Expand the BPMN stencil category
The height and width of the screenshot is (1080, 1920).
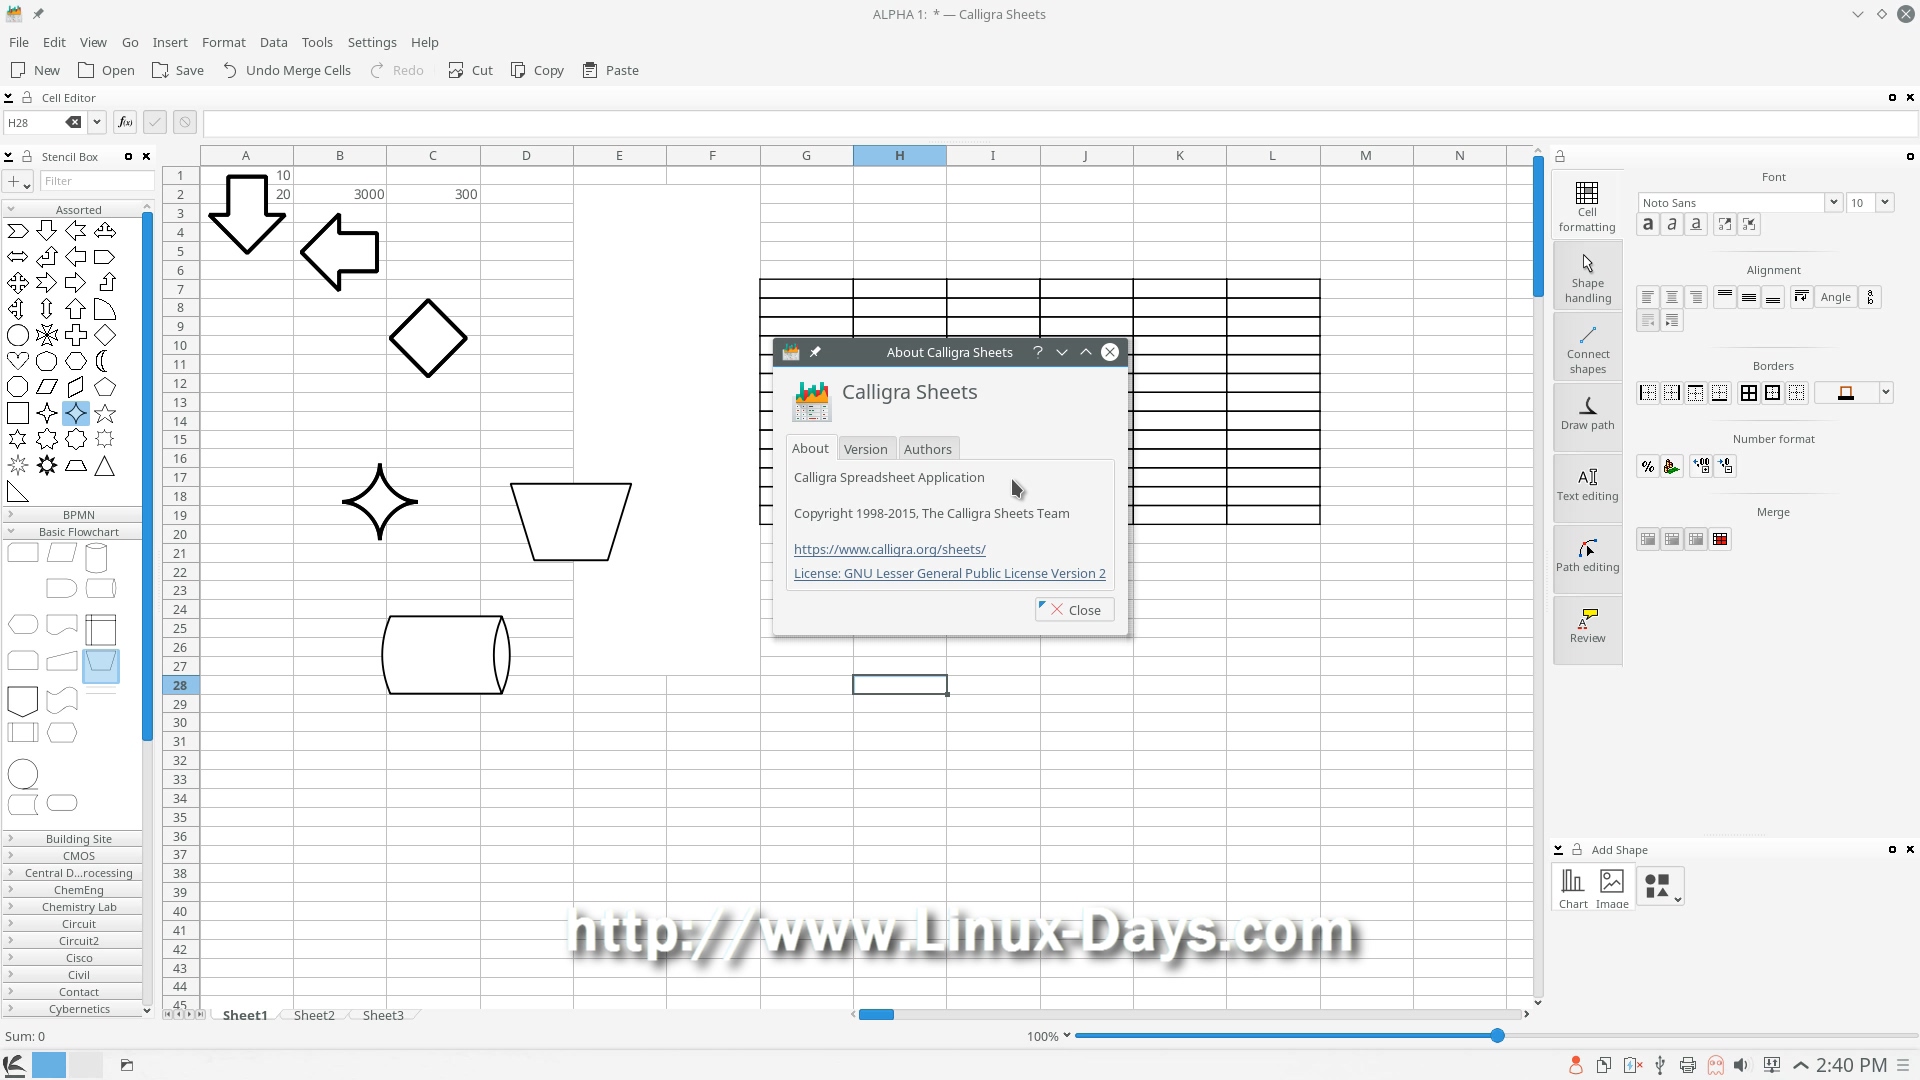click(x=72, y=515)
